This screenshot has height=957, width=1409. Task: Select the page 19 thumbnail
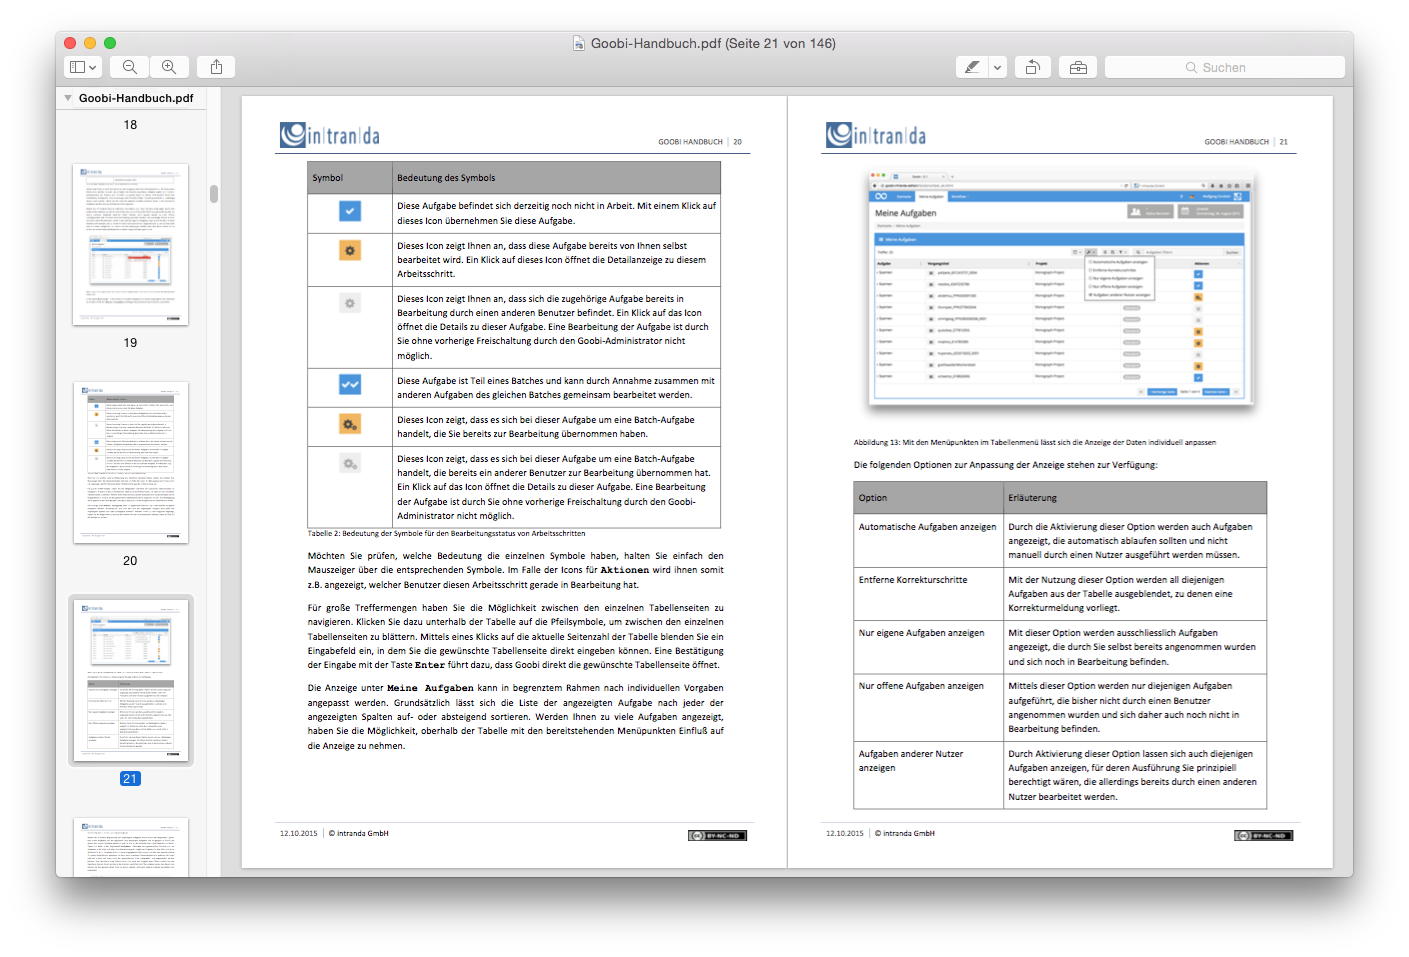130,244
